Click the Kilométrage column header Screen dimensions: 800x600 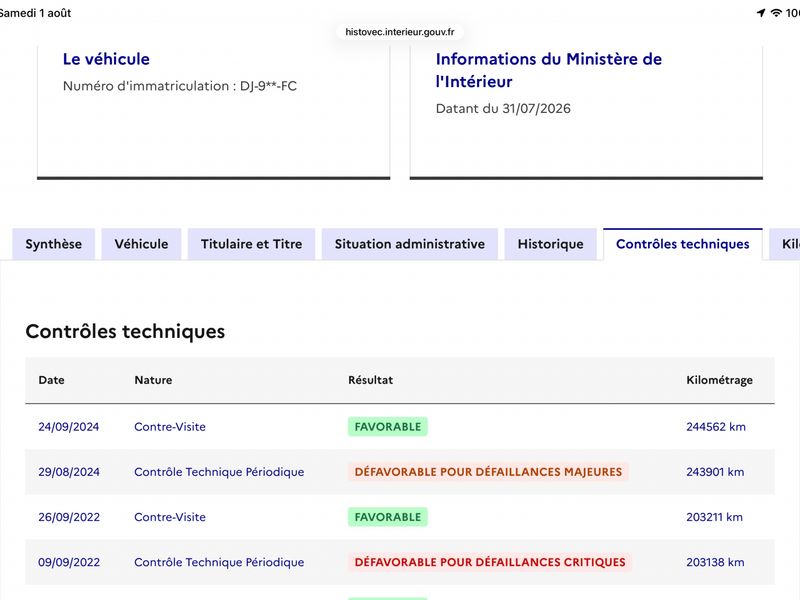pos(719,381)
